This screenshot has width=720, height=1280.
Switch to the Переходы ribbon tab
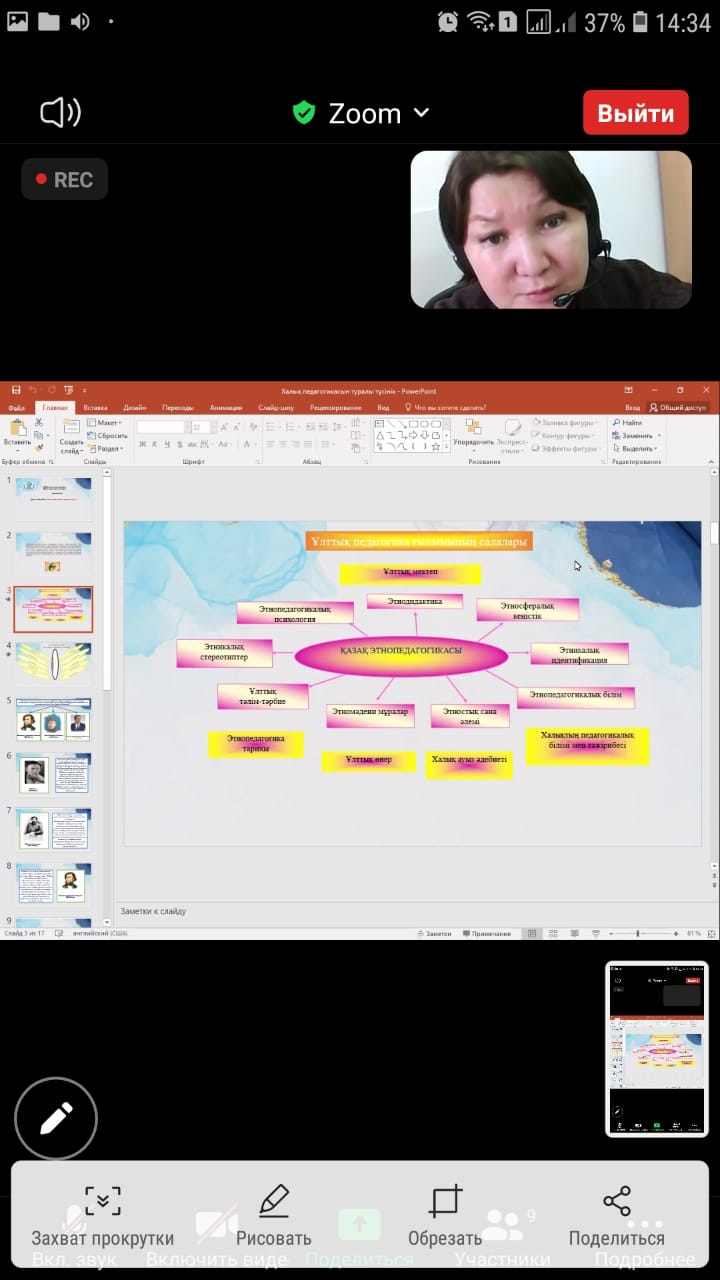[178, 408]
